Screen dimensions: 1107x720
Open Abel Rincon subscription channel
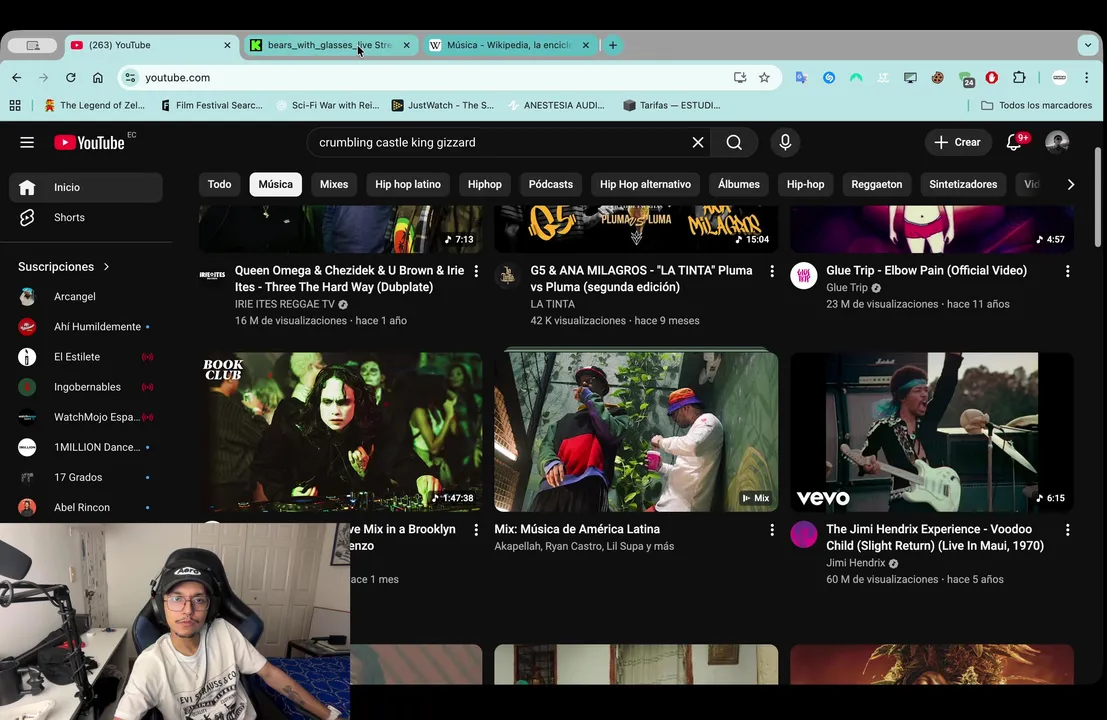pos(85,508)
